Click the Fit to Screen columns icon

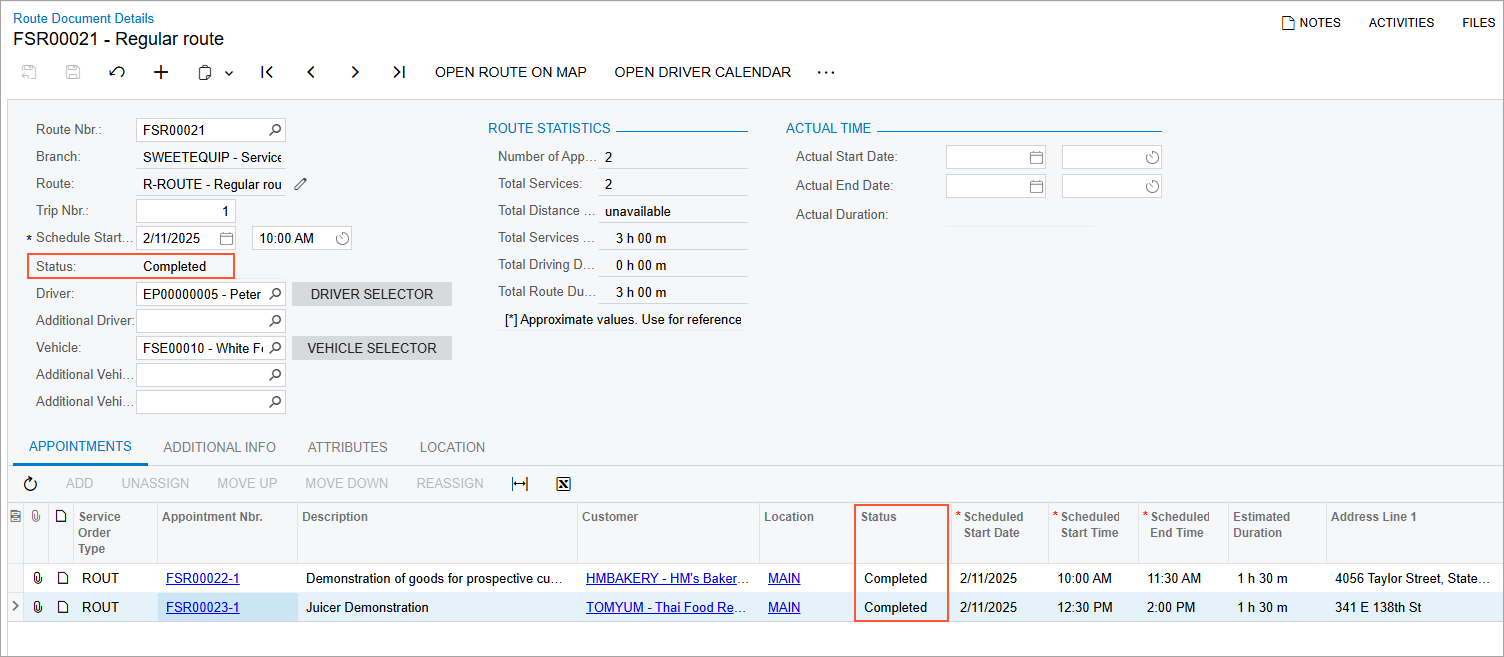click(520, 484)
